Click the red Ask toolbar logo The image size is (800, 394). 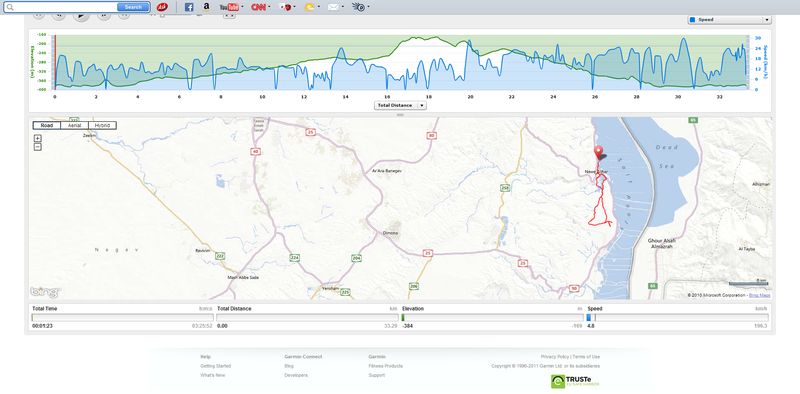[162, 7]
